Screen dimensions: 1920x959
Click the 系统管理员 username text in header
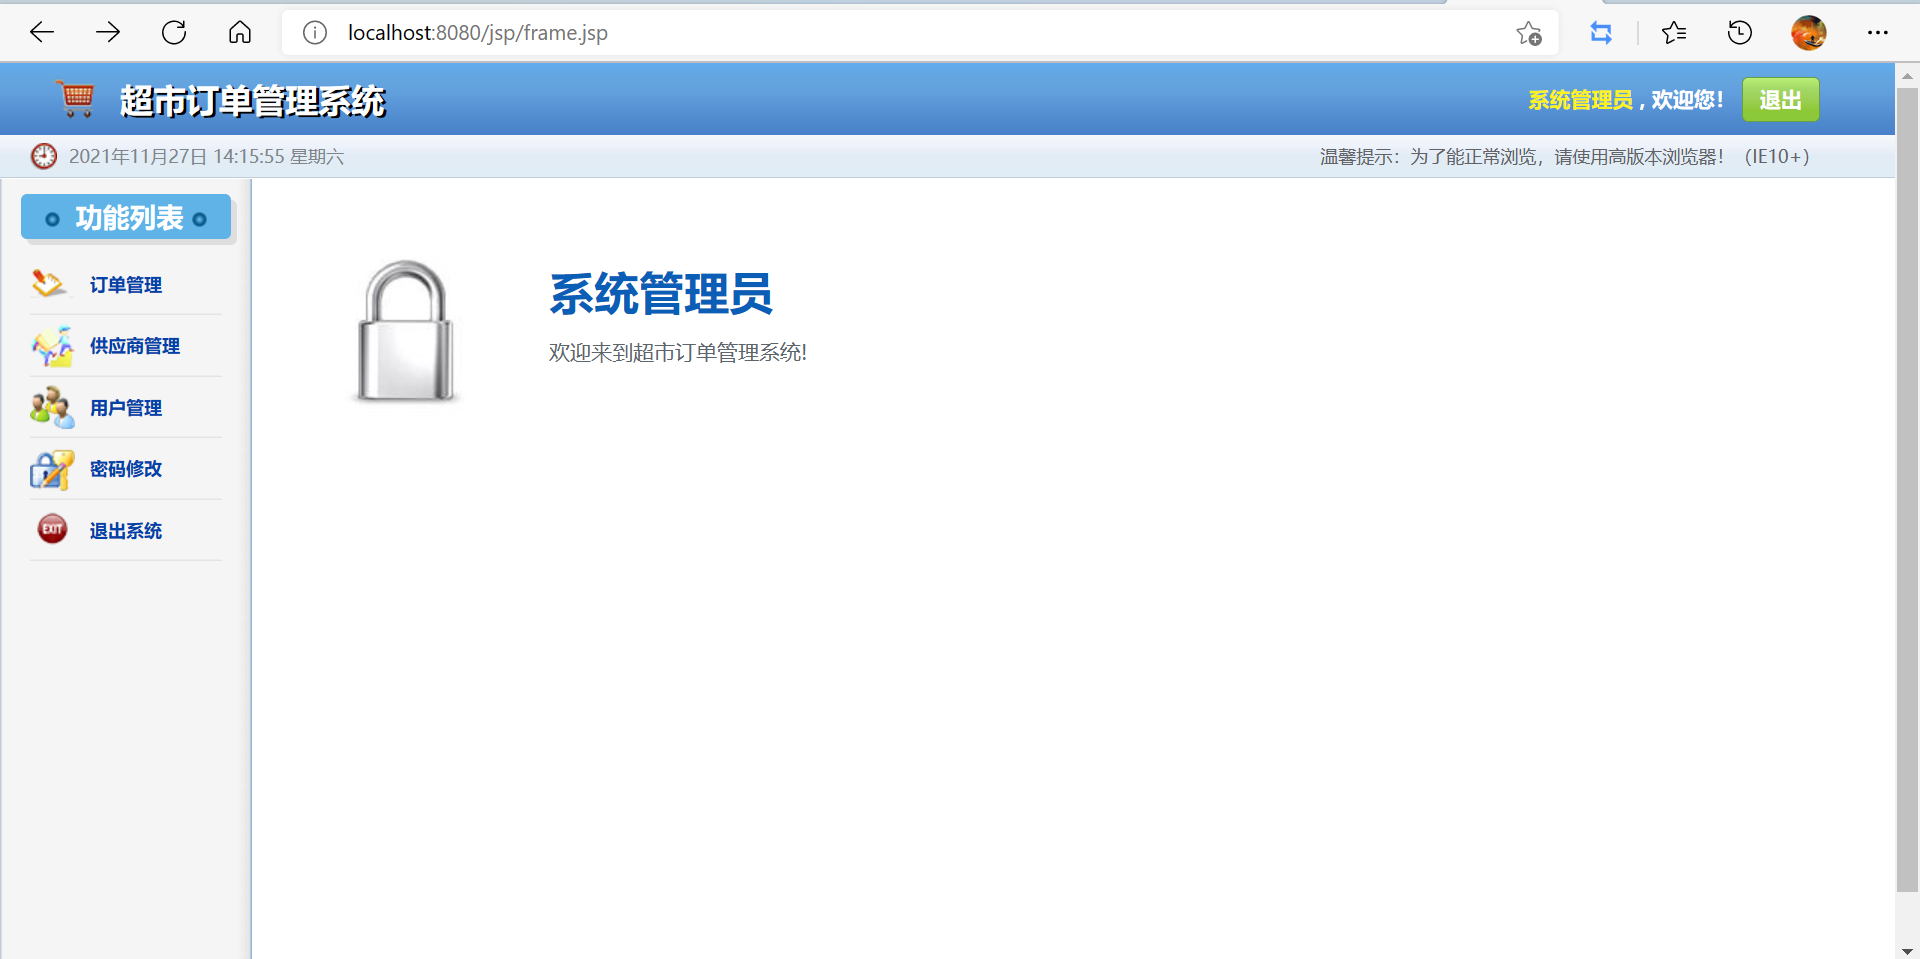click(x=1579, y=99)
